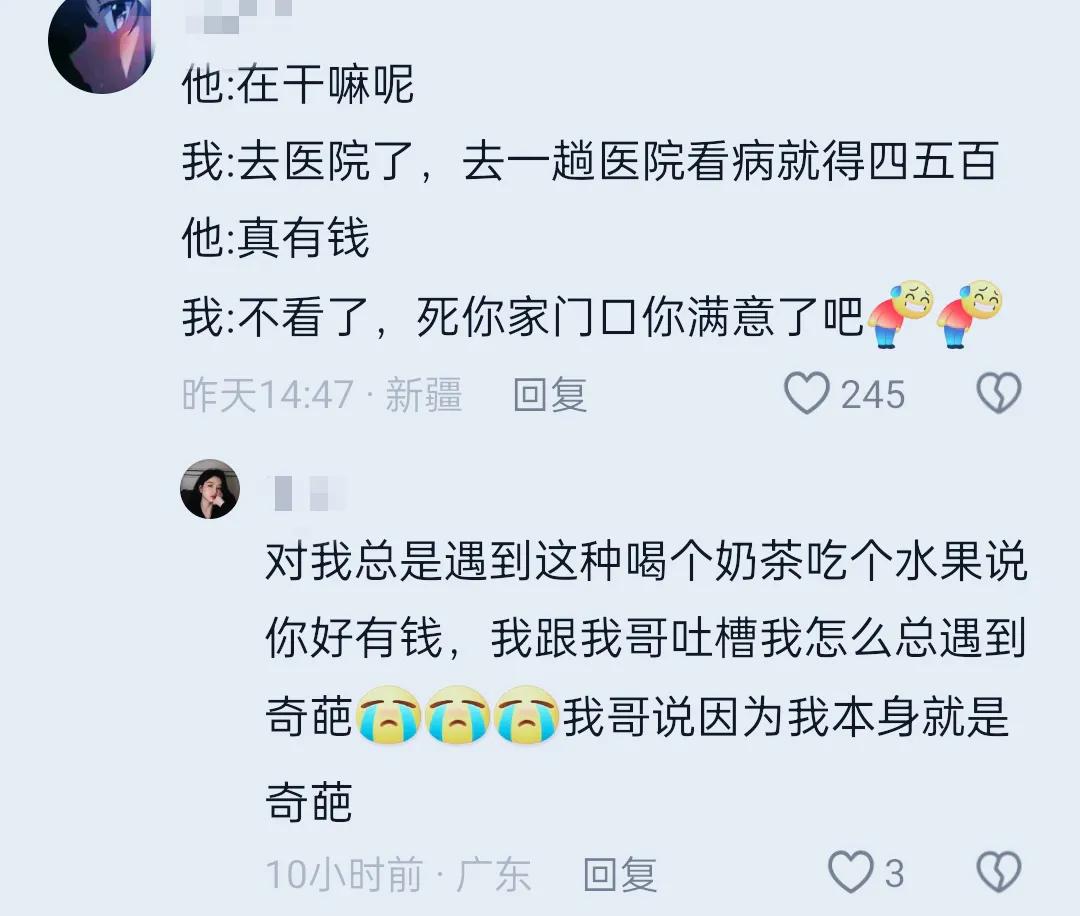Tap the 广东 location label
This screenshot has width=1080, height=916.
point(493,874)
